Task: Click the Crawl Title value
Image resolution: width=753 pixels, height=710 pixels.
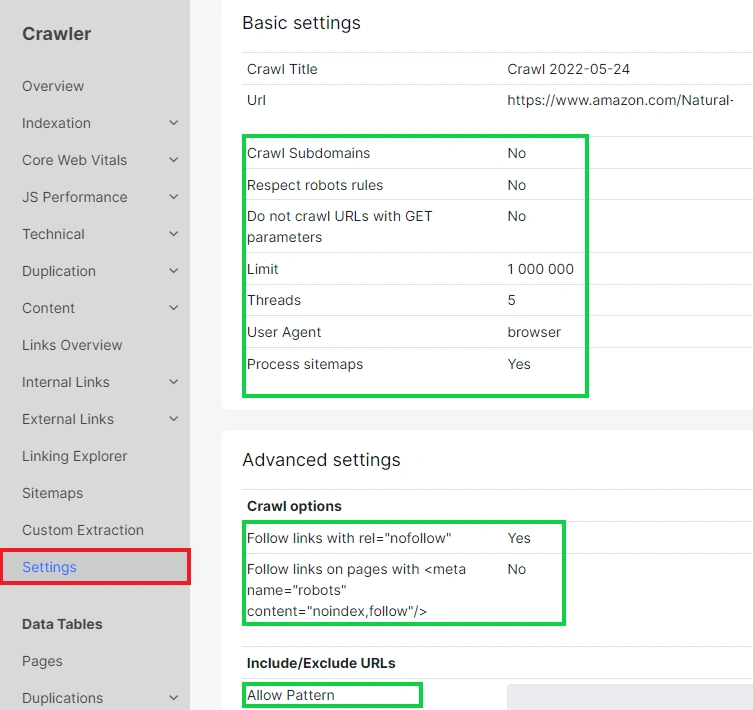Action: pyautogui.click(x=568, y=69)
